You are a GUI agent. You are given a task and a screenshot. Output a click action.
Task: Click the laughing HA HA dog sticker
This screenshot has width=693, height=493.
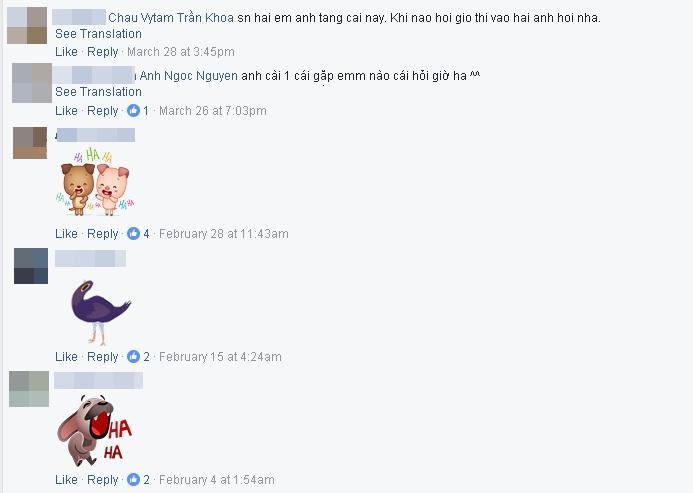(x=95, y=430)
